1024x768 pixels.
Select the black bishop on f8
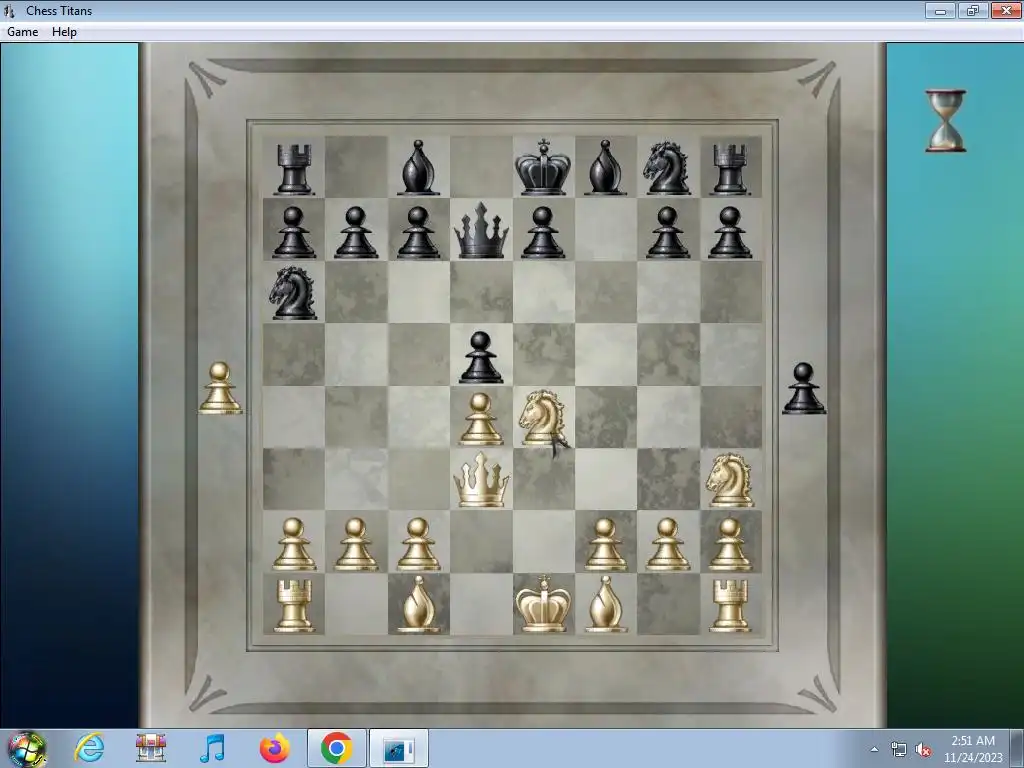point(605,168)
